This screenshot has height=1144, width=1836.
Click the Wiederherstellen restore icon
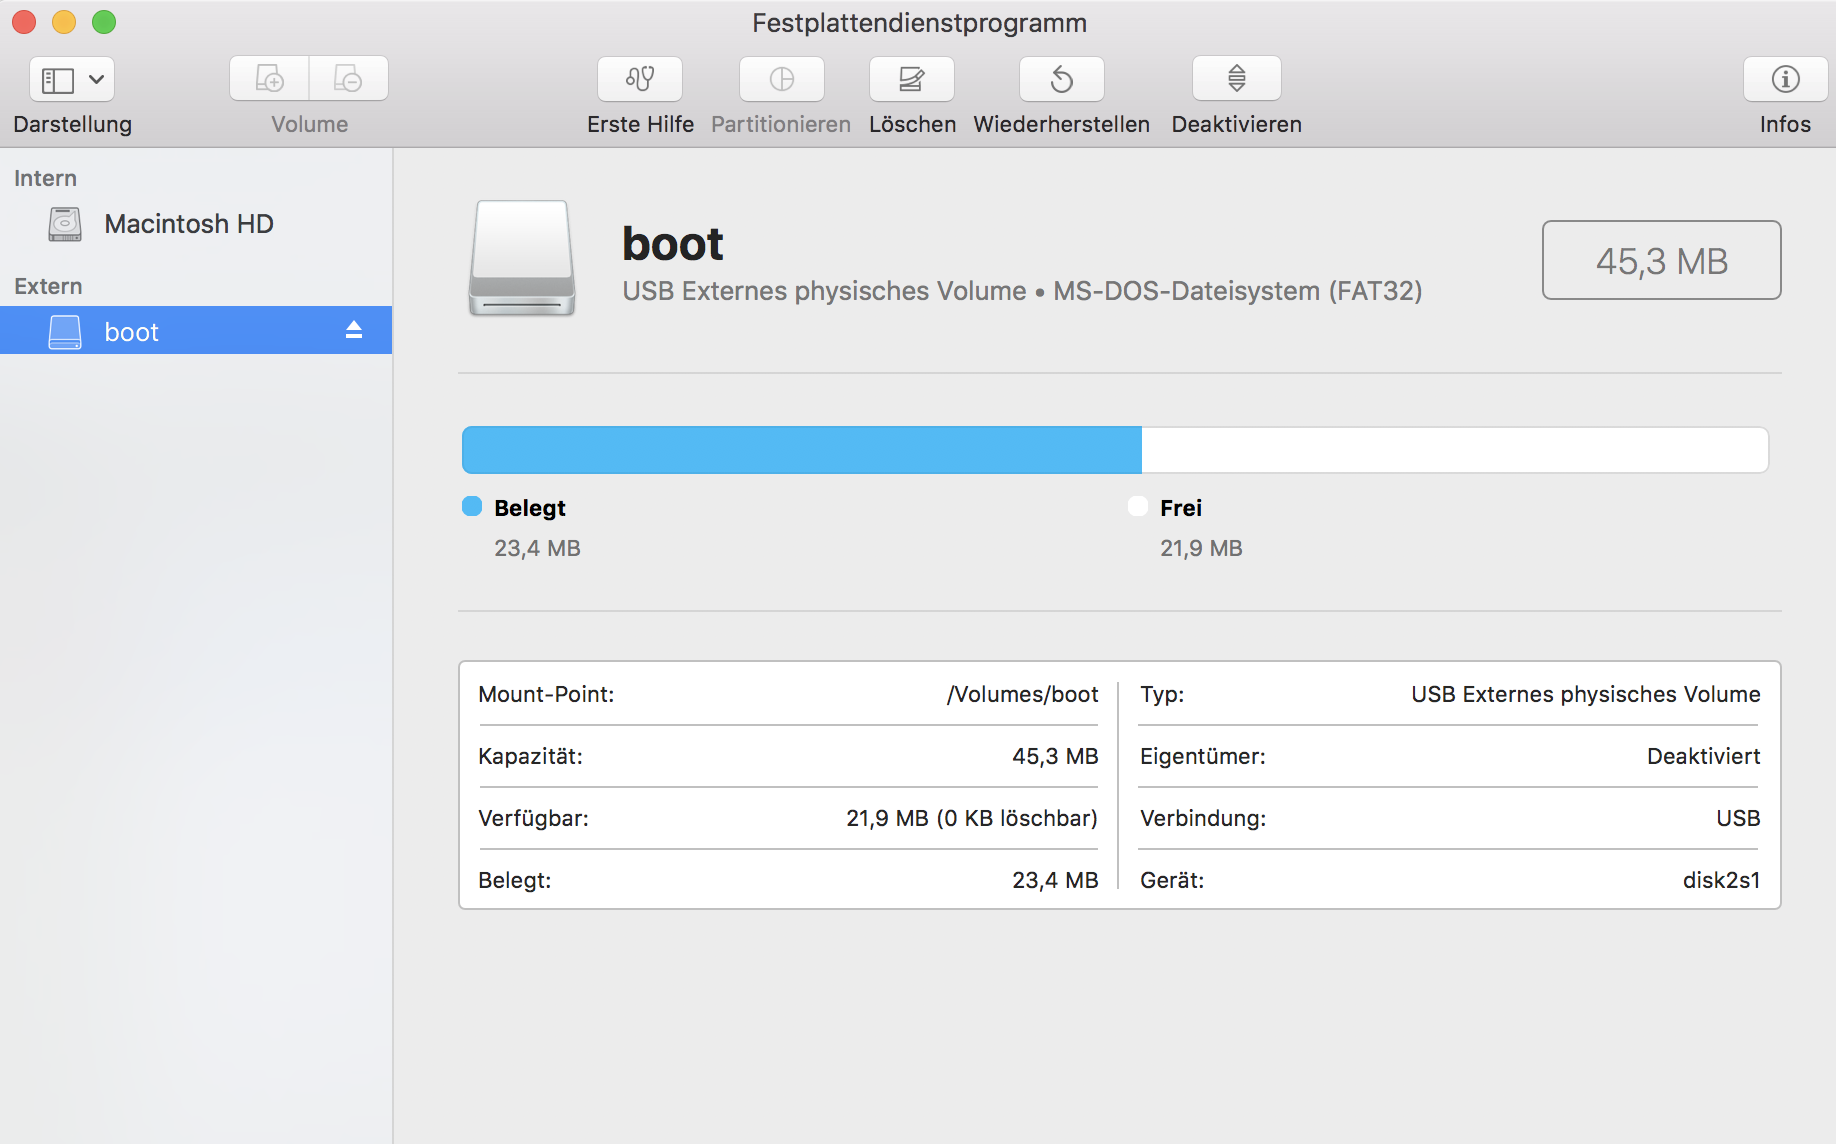pyautogui.click(x=1062, y=79)
